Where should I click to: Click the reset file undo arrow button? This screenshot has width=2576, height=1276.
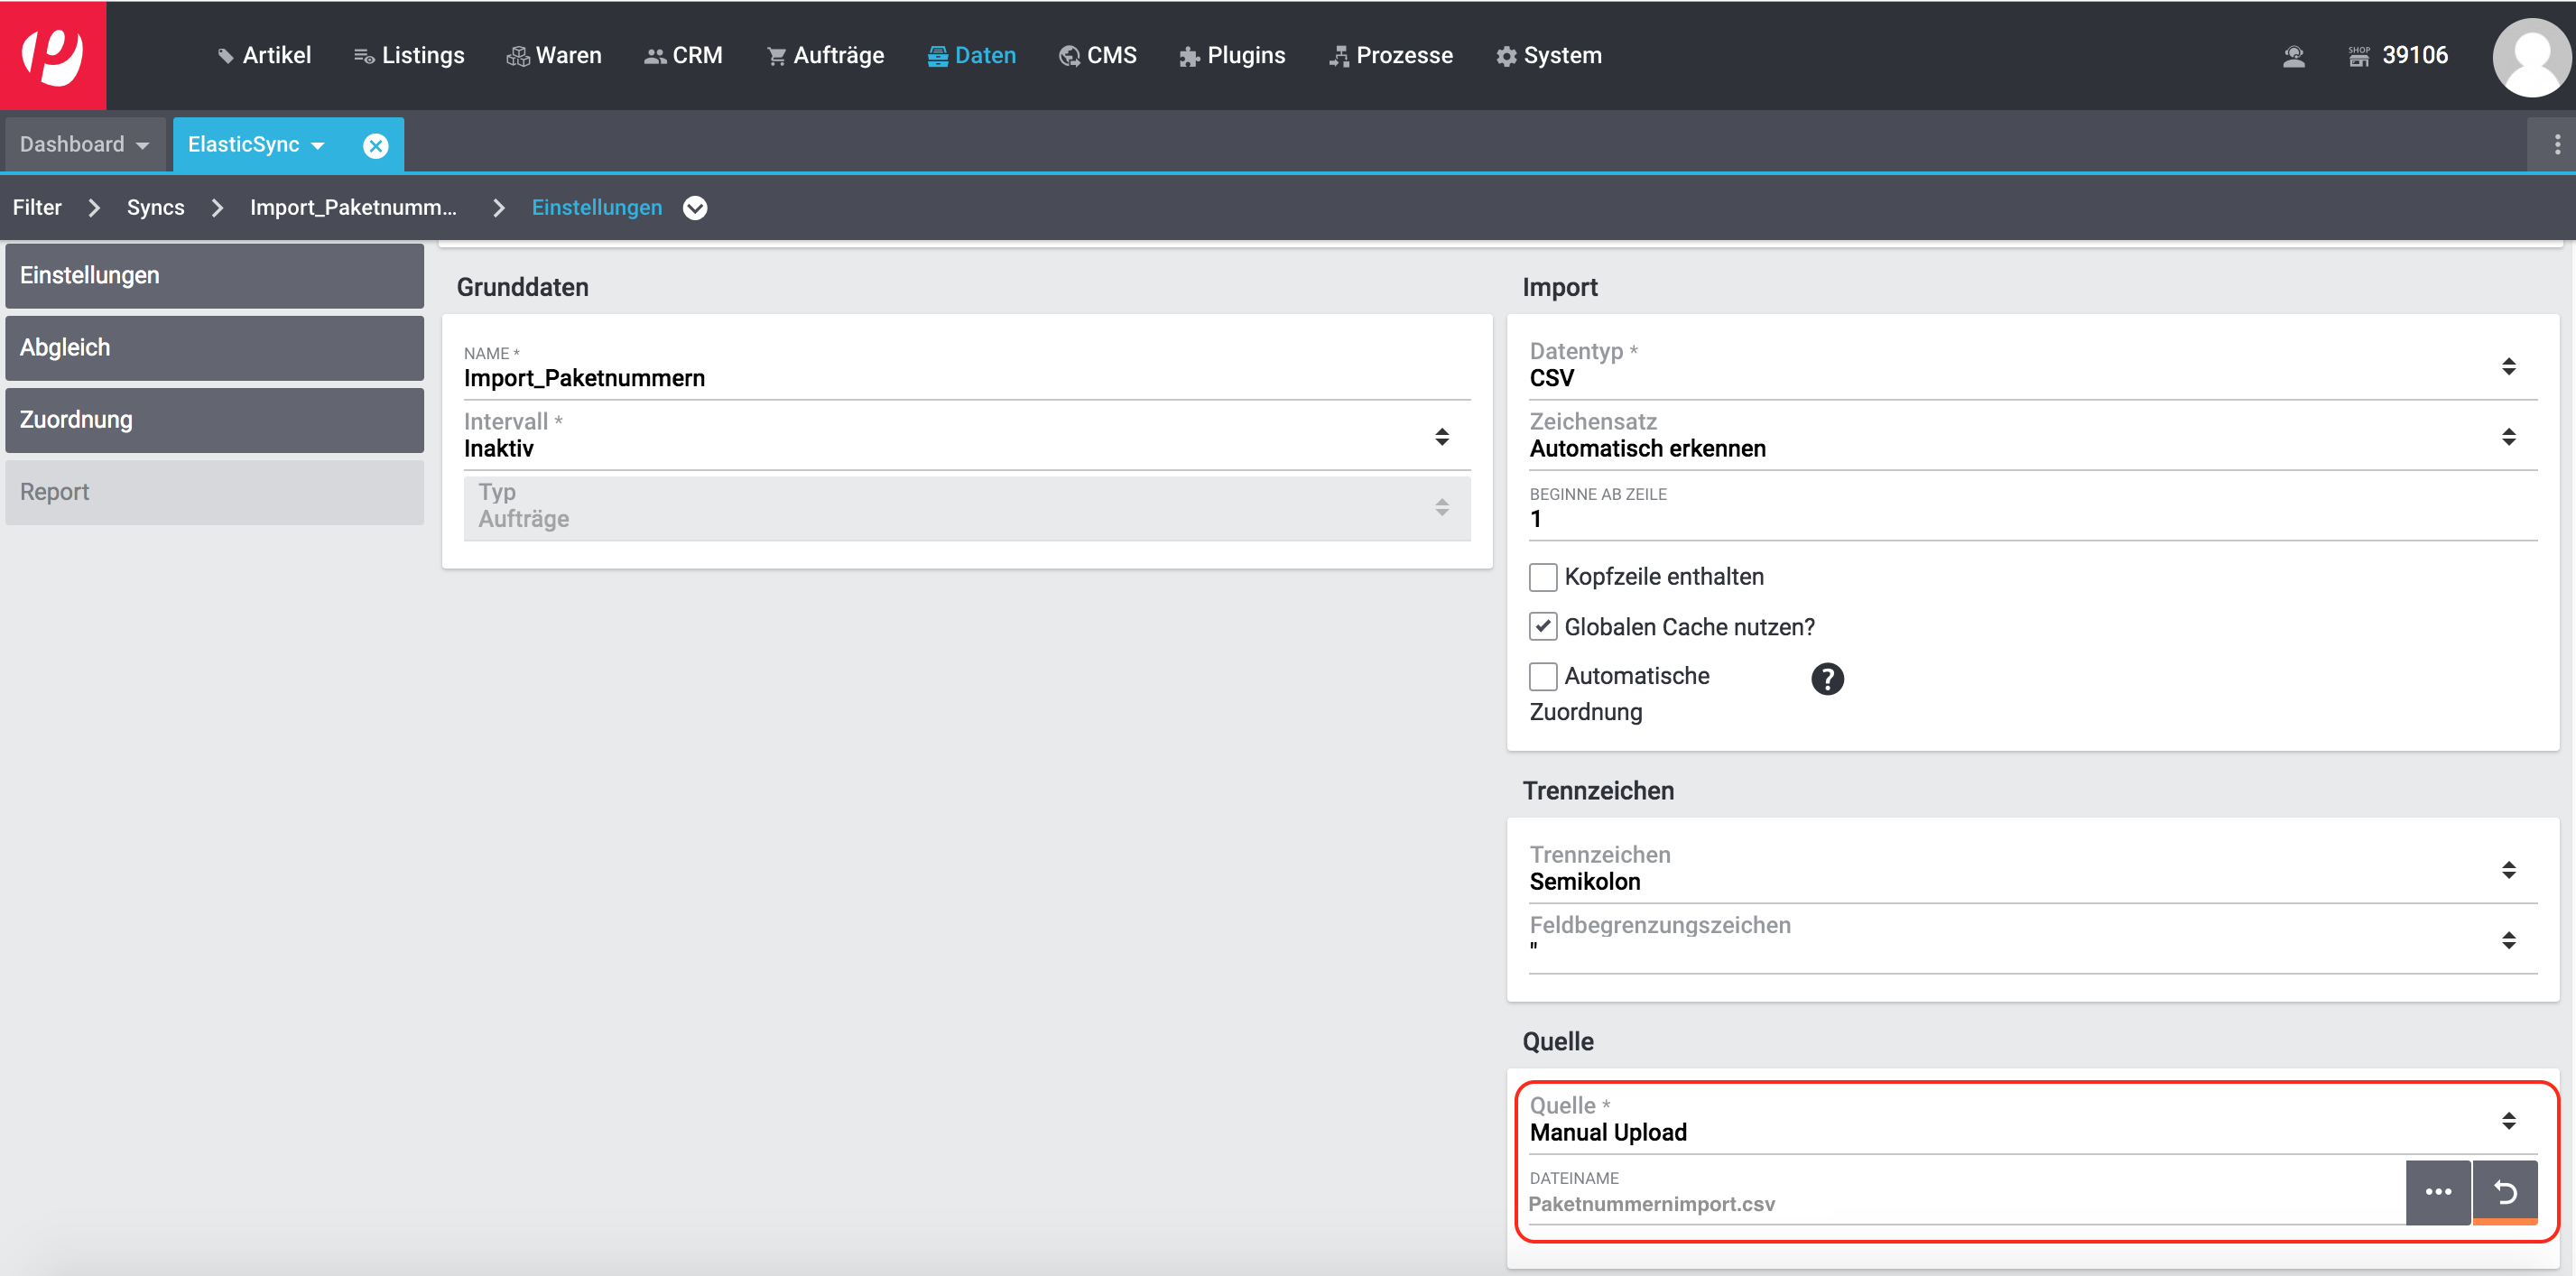[2504, 1191]
